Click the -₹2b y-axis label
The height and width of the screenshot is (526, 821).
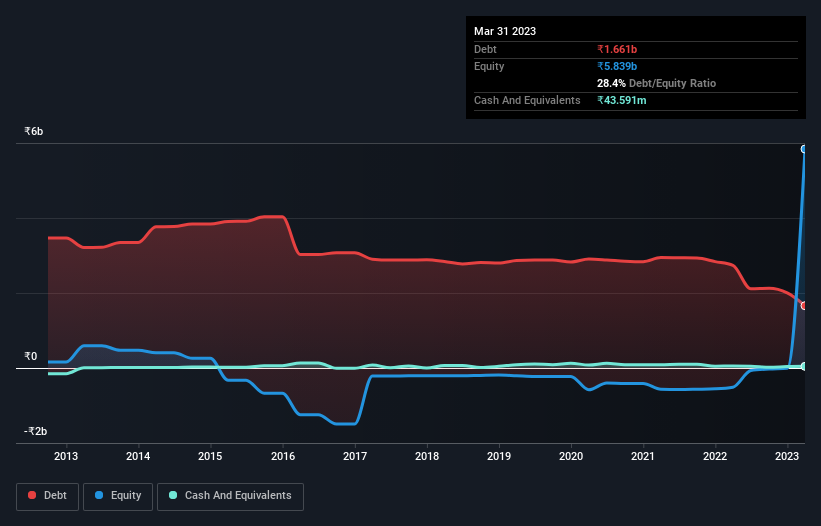click(35, 431)
